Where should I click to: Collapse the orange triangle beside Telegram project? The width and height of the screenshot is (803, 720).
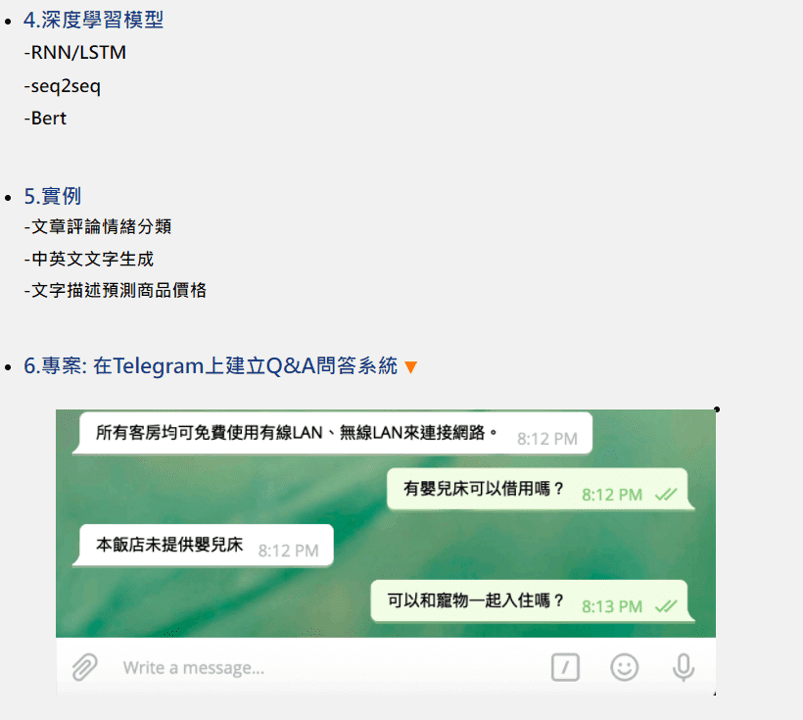411,367
